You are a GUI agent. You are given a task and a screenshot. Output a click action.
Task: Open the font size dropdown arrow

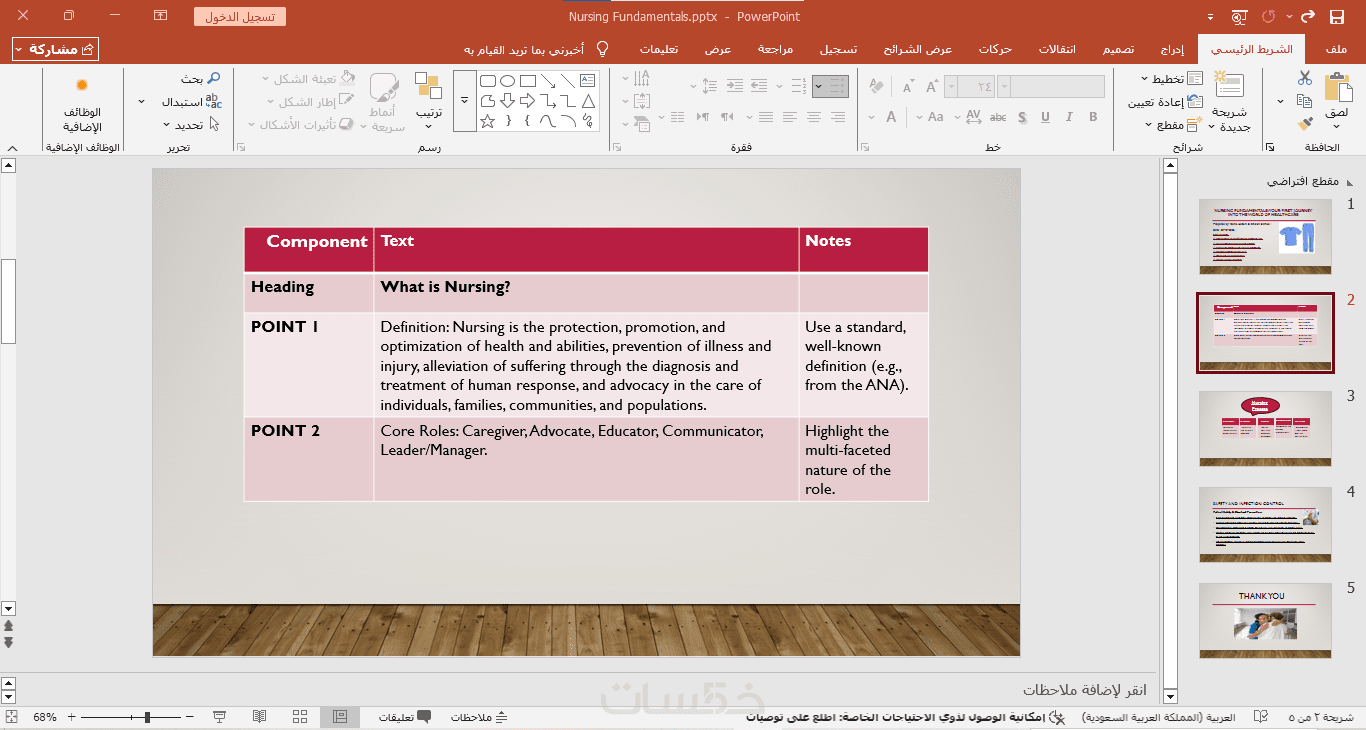click(x=950, y=86)
